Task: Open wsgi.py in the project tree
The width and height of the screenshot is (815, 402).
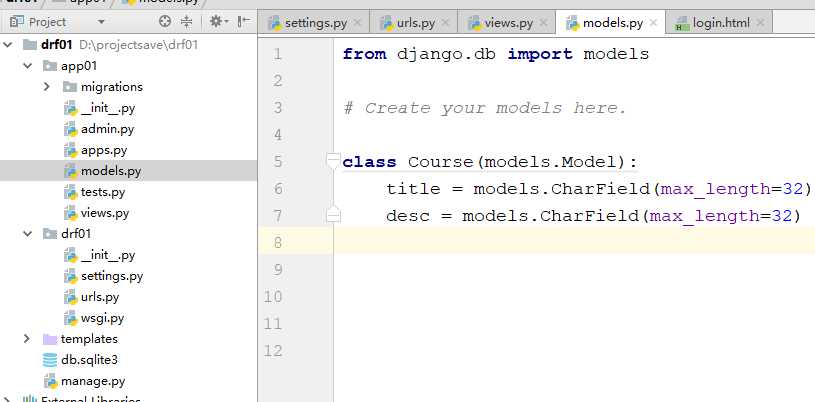Action: click(x=102, y=318)
